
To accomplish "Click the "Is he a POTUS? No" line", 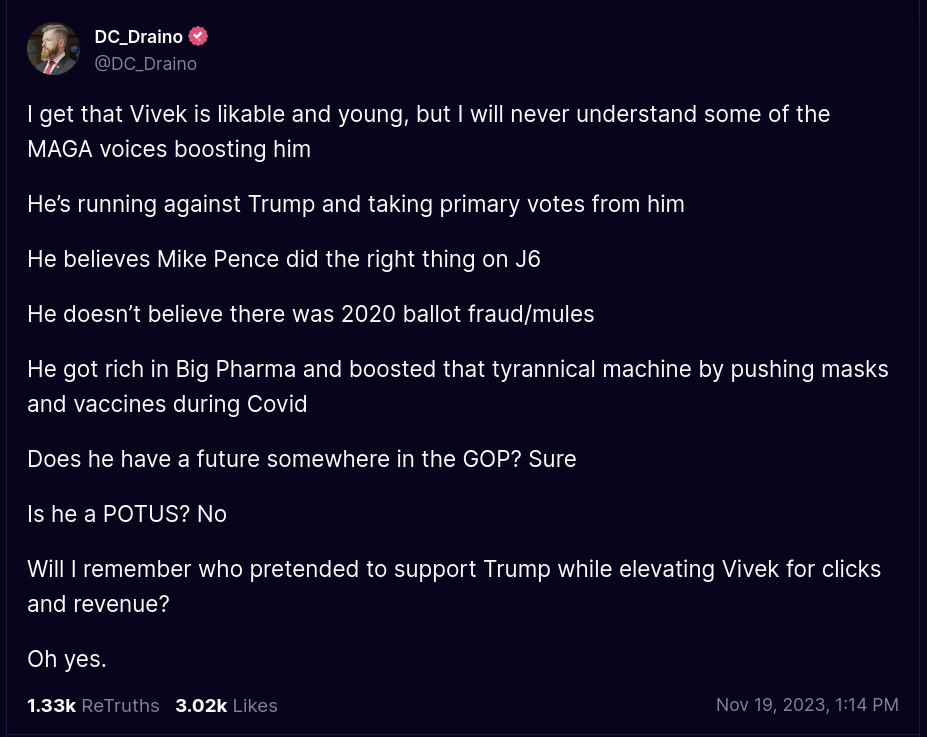I will point(127,514).
